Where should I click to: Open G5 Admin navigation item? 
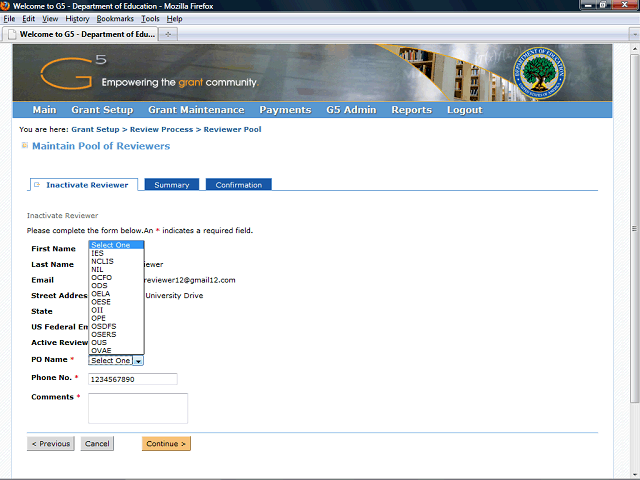(351, 110)
